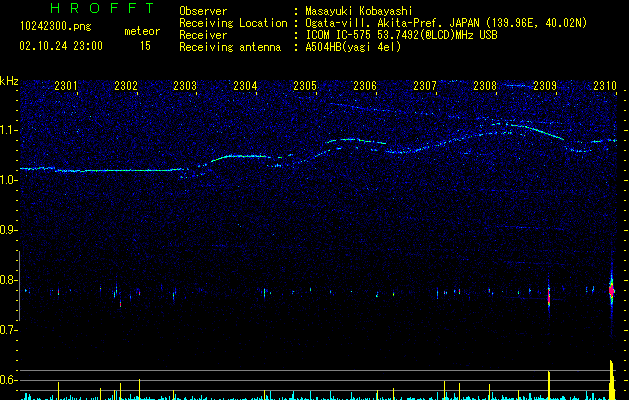The image size is (629, 400).
Task: Click the 2301 time marker
Action: coord(65,86)
